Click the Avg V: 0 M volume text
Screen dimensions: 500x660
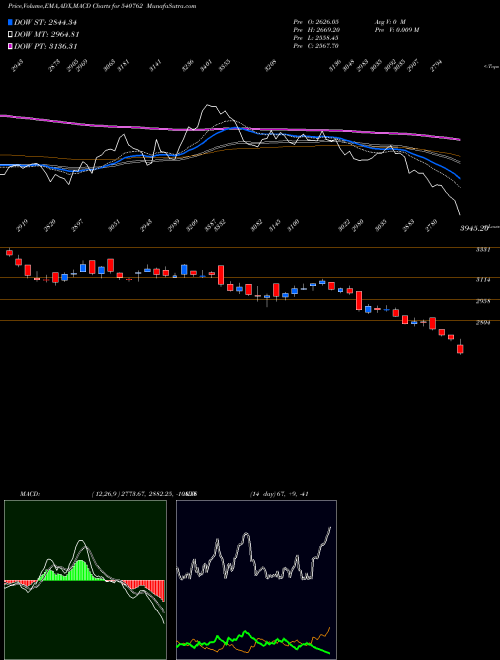(389, 22)
